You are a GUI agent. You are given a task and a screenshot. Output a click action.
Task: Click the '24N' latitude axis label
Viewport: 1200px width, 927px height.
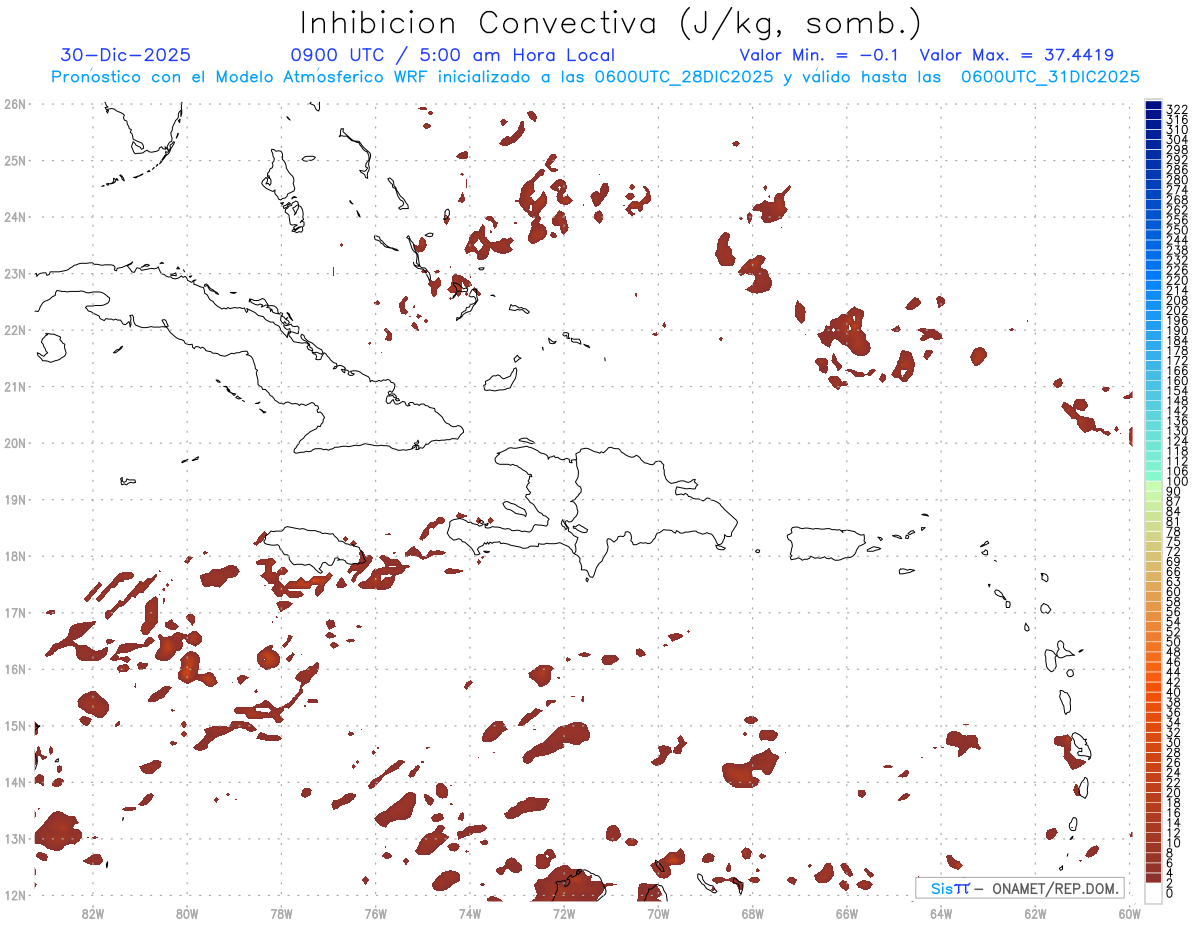[15, 217]
